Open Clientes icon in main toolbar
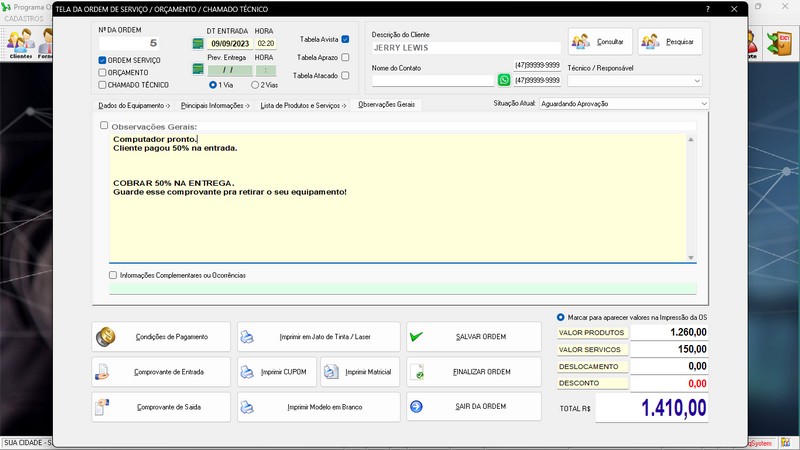Viewport: 800px width, 450px height. point(20,43)
